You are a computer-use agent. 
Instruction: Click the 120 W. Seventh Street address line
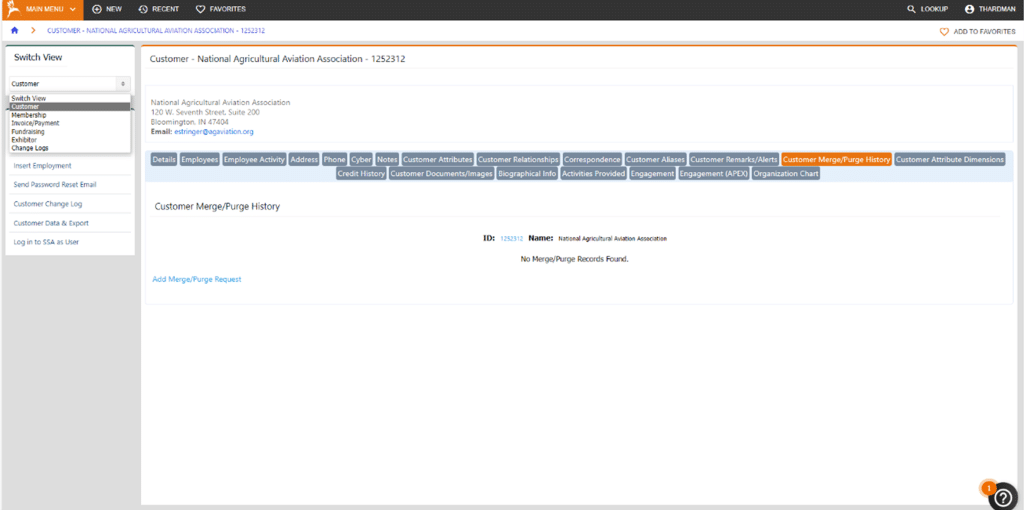point(205,112)
